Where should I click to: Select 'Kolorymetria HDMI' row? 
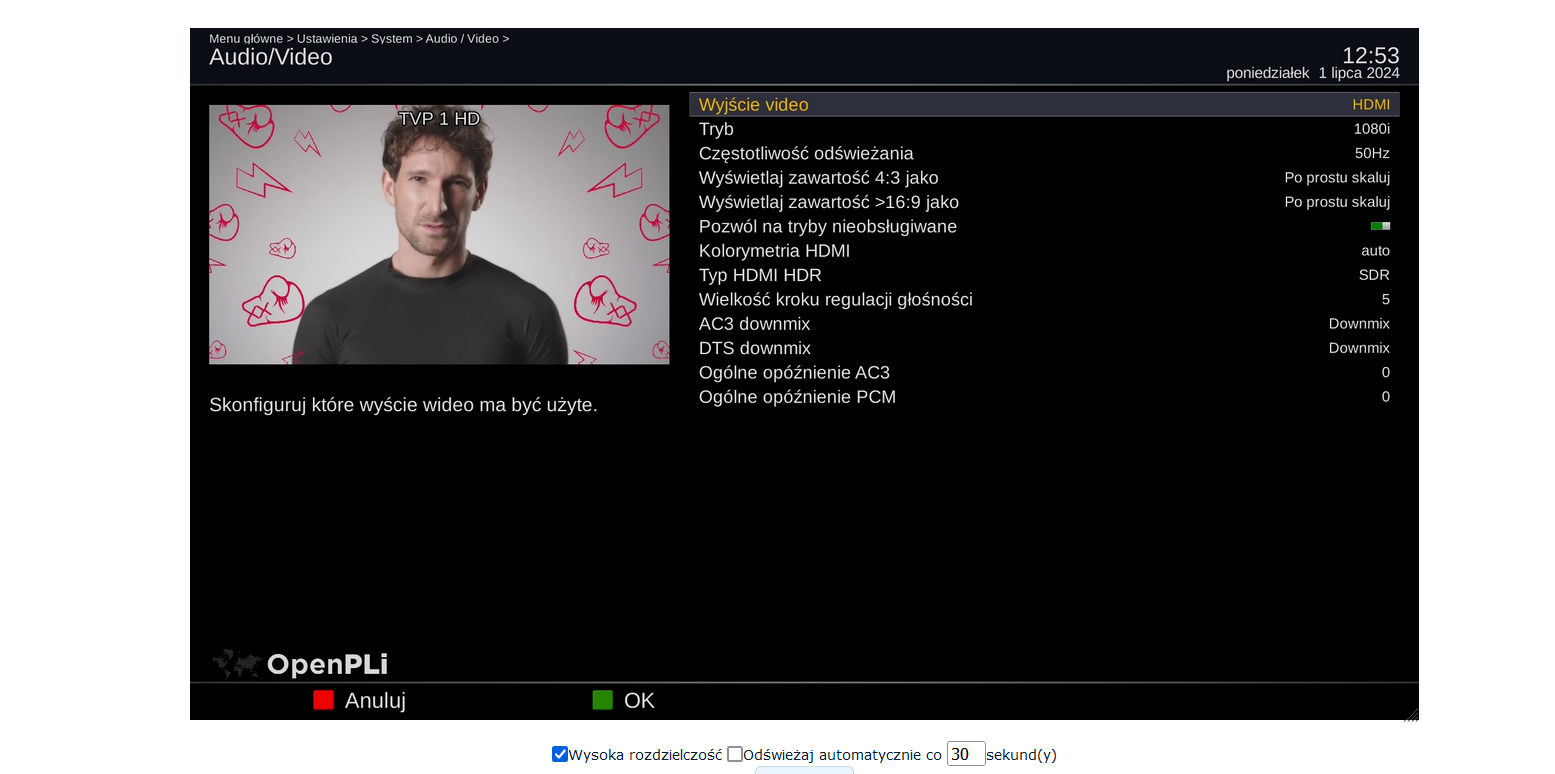[1044, 251]
